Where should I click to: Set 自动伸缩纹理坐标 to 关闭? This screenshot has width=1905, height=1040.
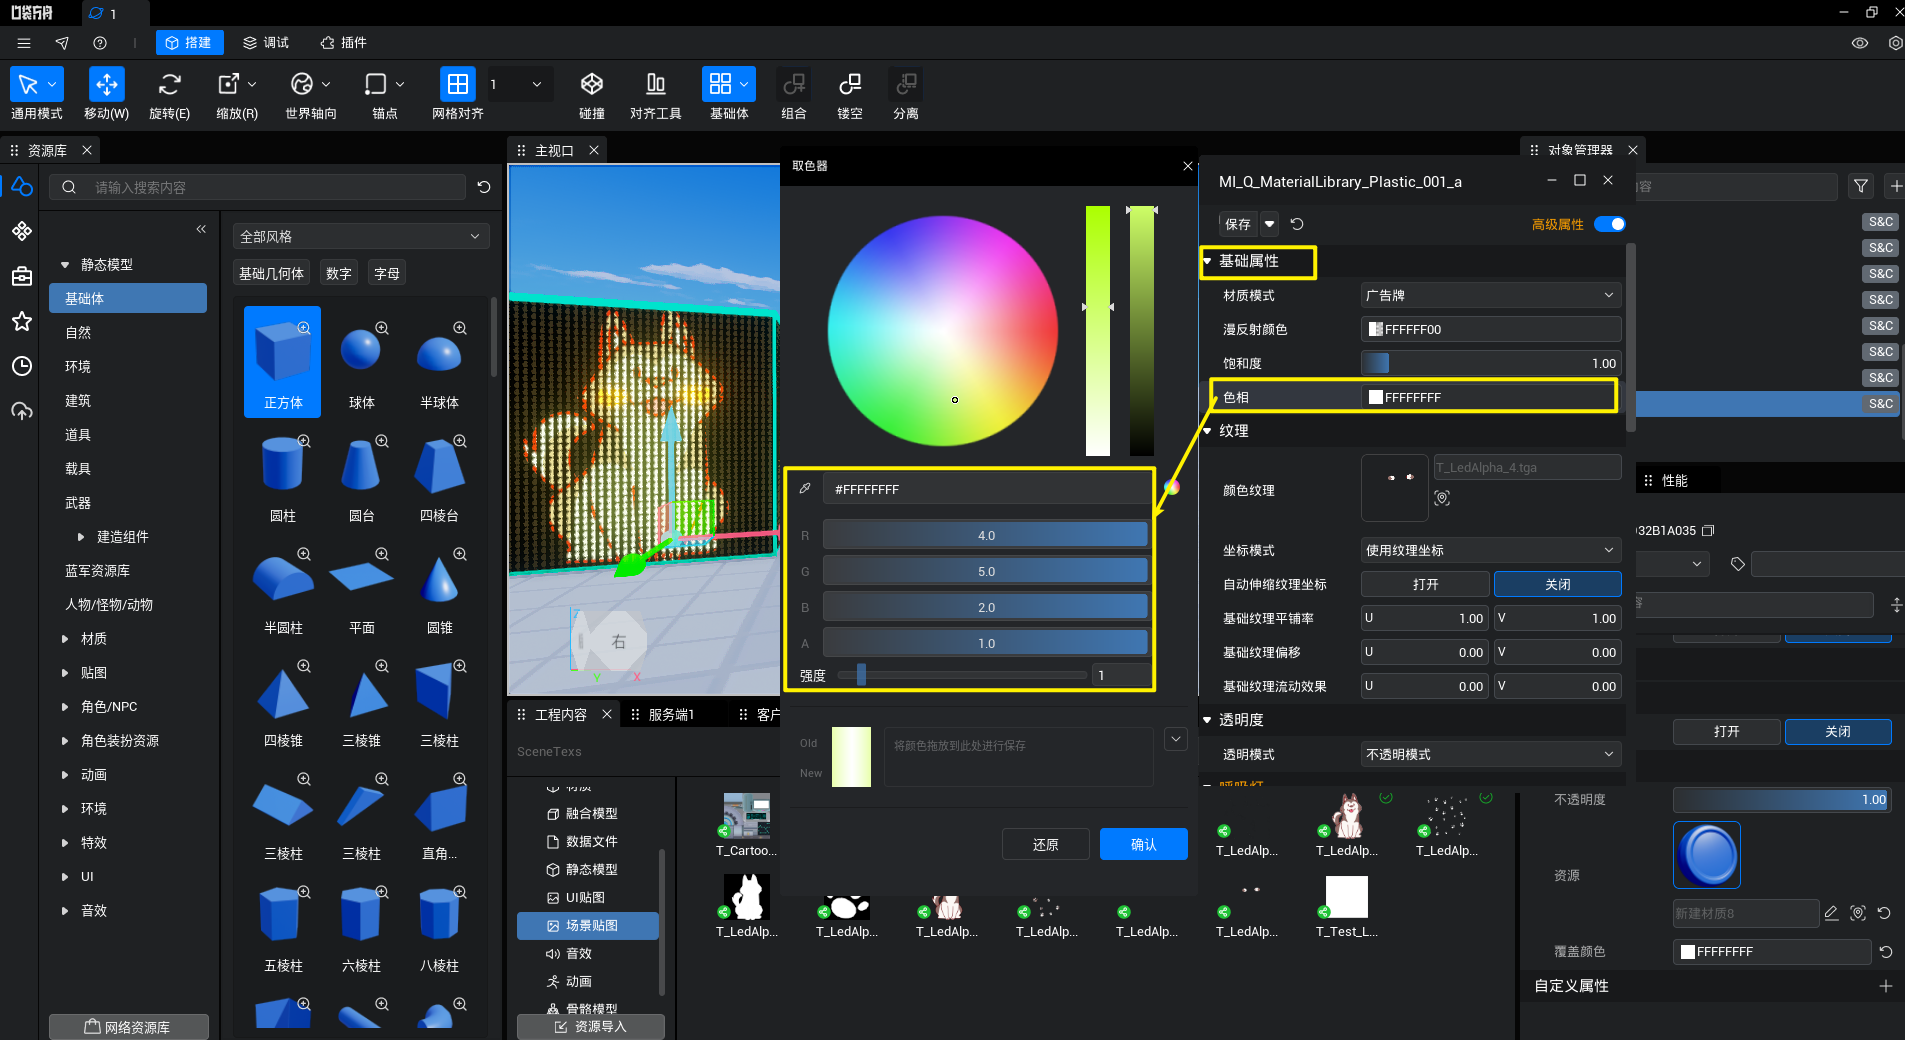click(x=1557, y=584)
